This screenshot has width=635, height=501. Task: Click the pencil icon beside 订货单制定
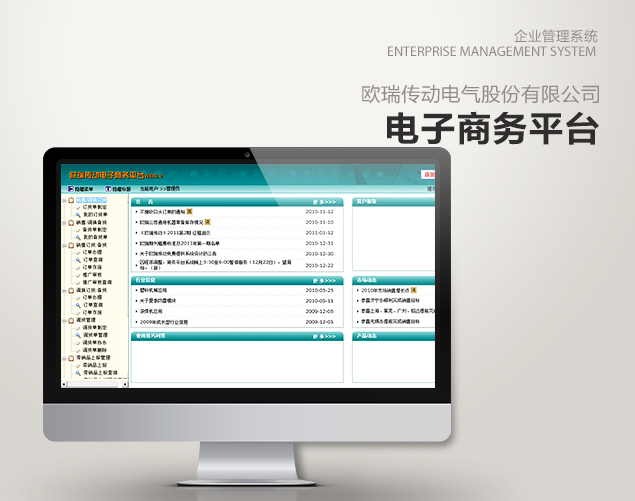78,207
